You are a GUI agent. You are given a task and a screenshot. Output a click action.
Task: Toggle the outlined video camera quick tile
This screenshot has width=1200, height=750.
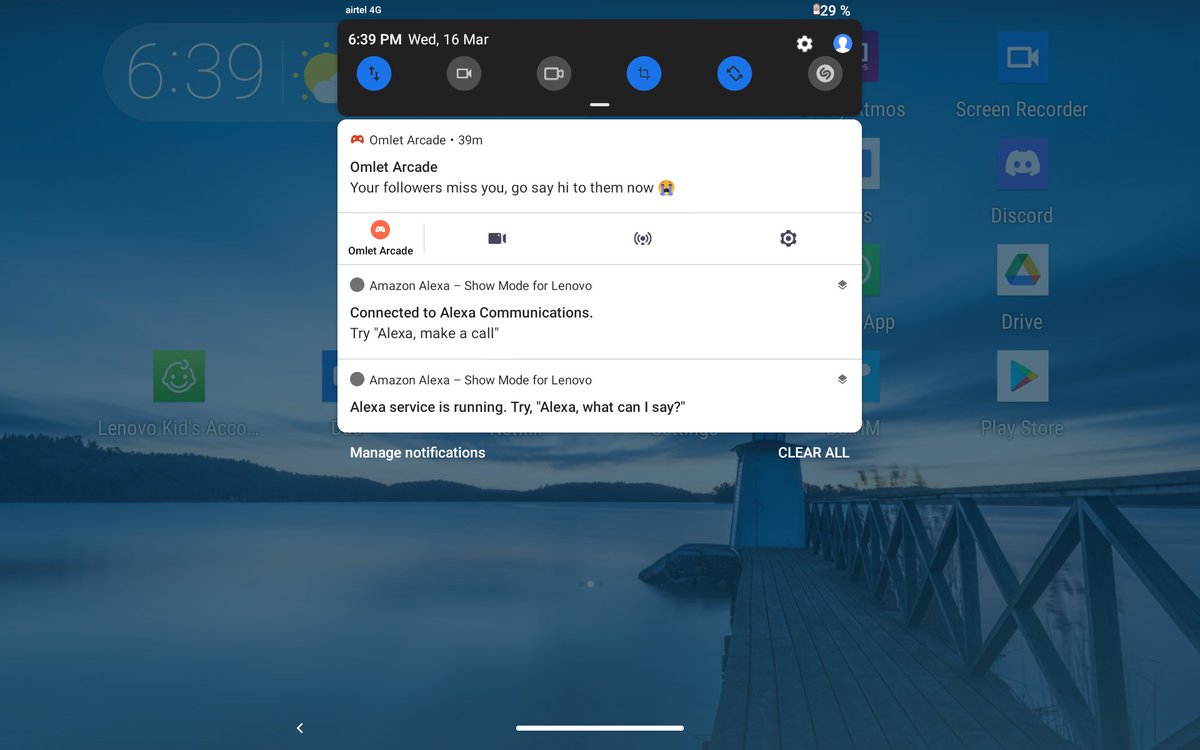[x=554, y=74]
